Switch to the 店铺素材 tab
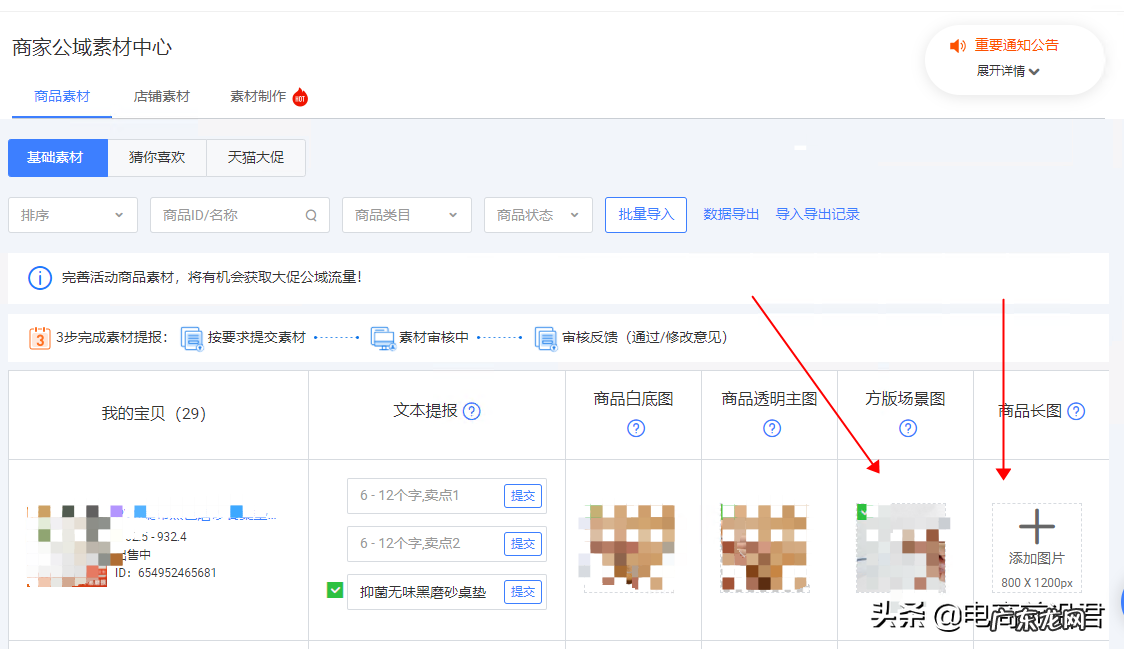The width and height of the screenshot is (1124, 649). click(161, 97)
